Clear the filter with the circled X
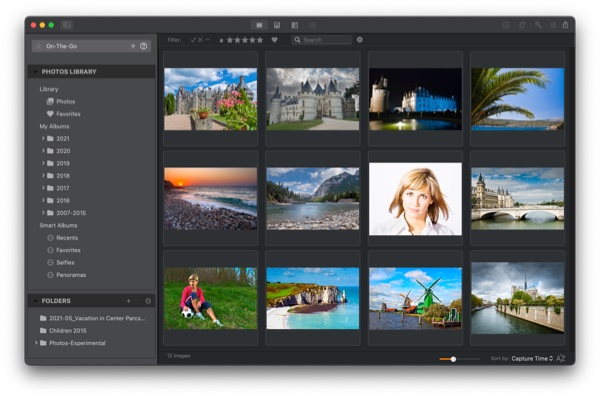 click(360, 40)
